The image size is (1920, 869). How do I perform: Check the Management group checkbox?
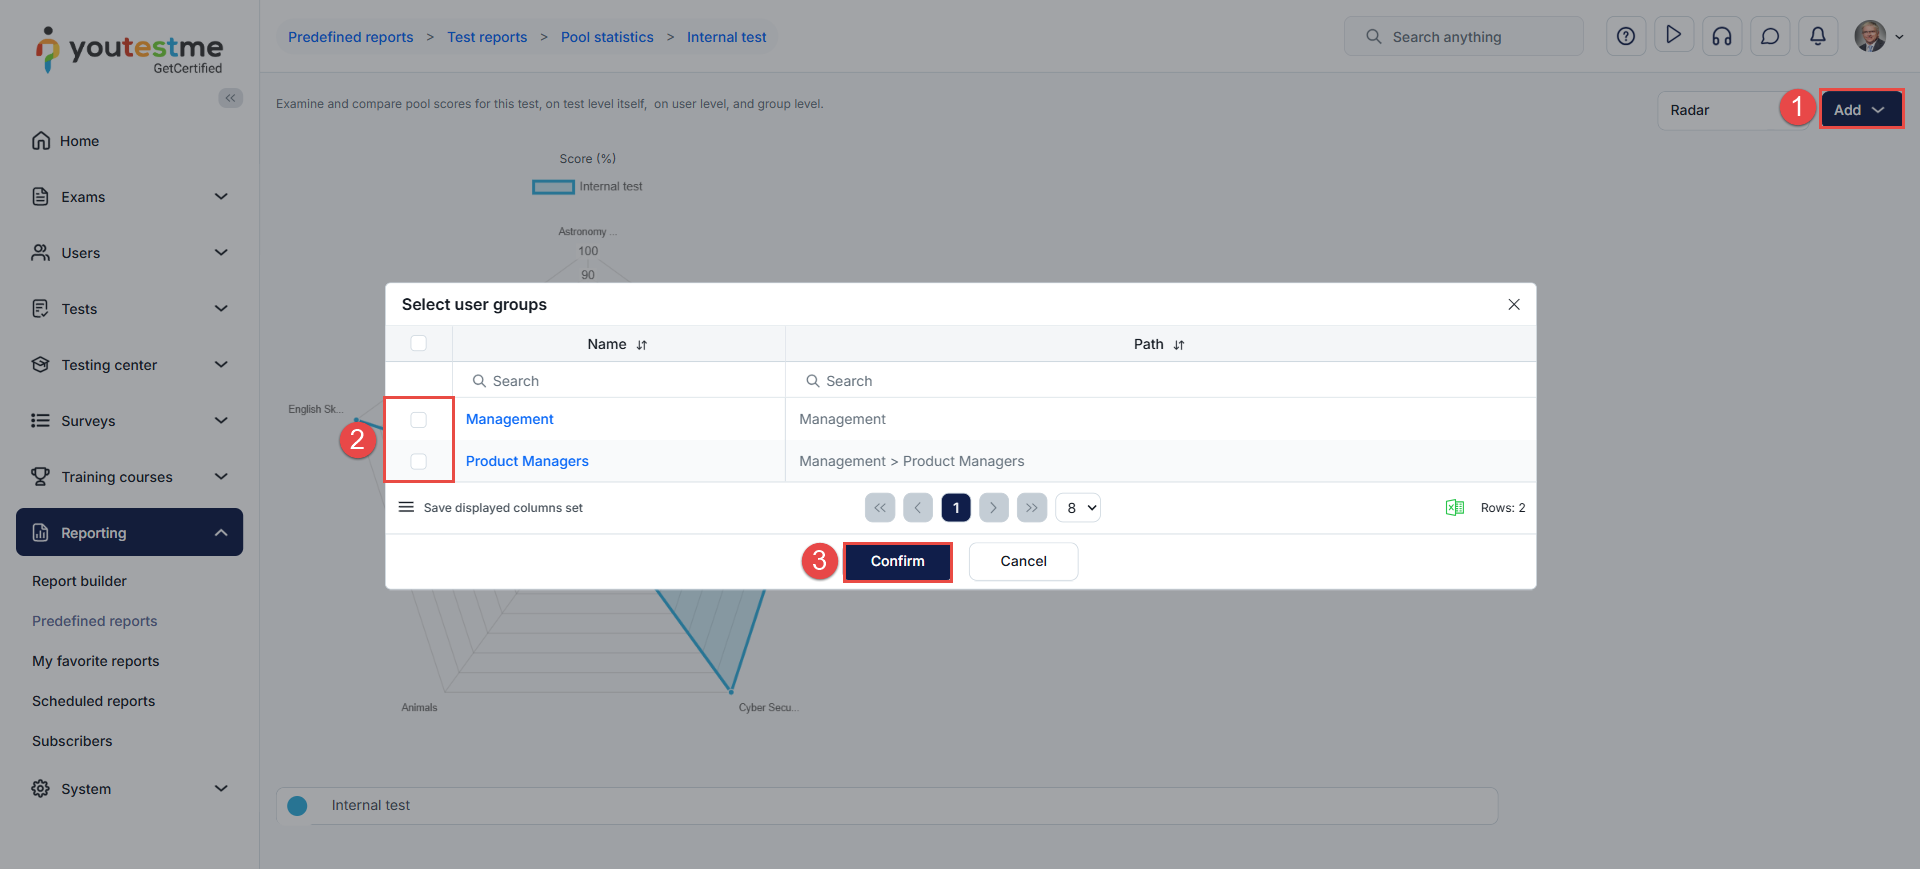(x=419, y=420)
